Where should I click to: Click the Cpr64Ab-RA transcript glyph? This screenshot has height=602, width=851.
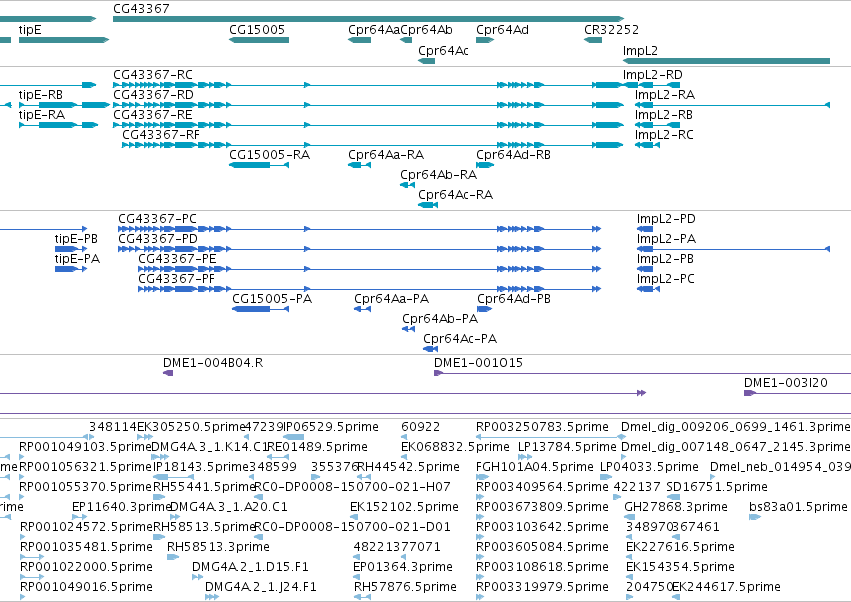coord(407,185)
